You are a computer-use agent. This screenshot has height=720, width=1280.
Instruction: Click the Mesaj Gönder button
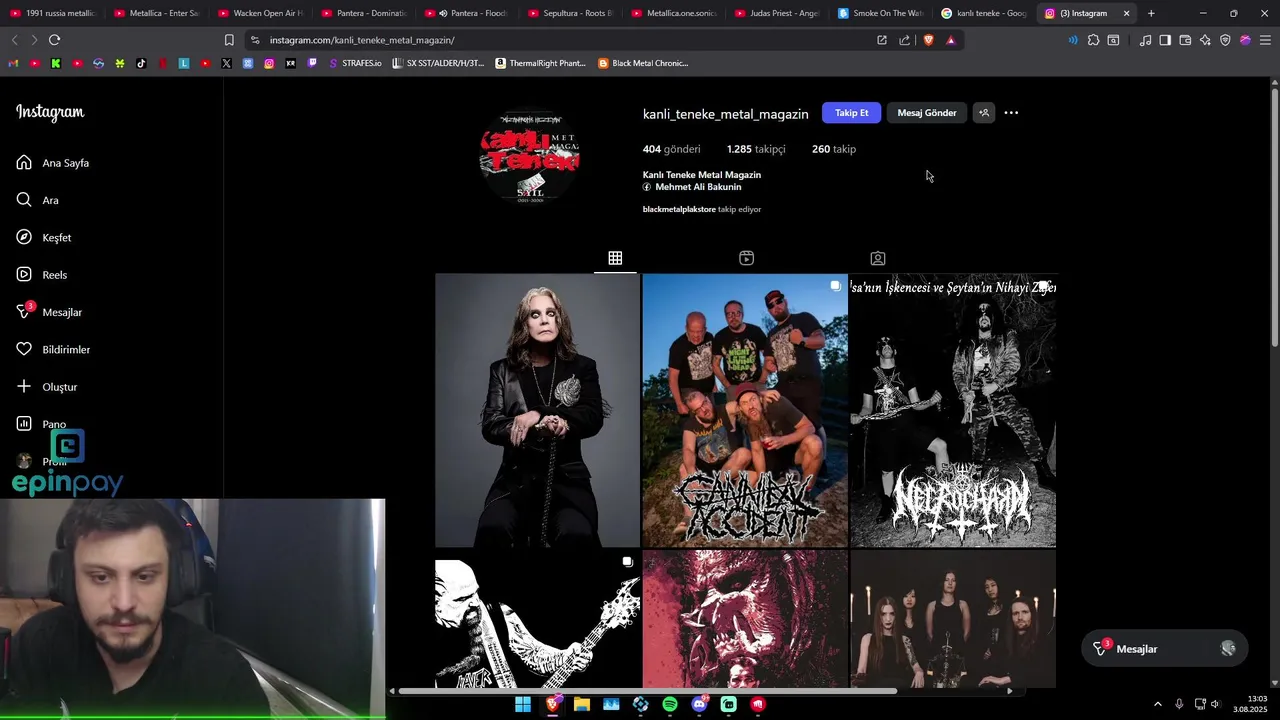pyautogui.click(x=927, y=113)
